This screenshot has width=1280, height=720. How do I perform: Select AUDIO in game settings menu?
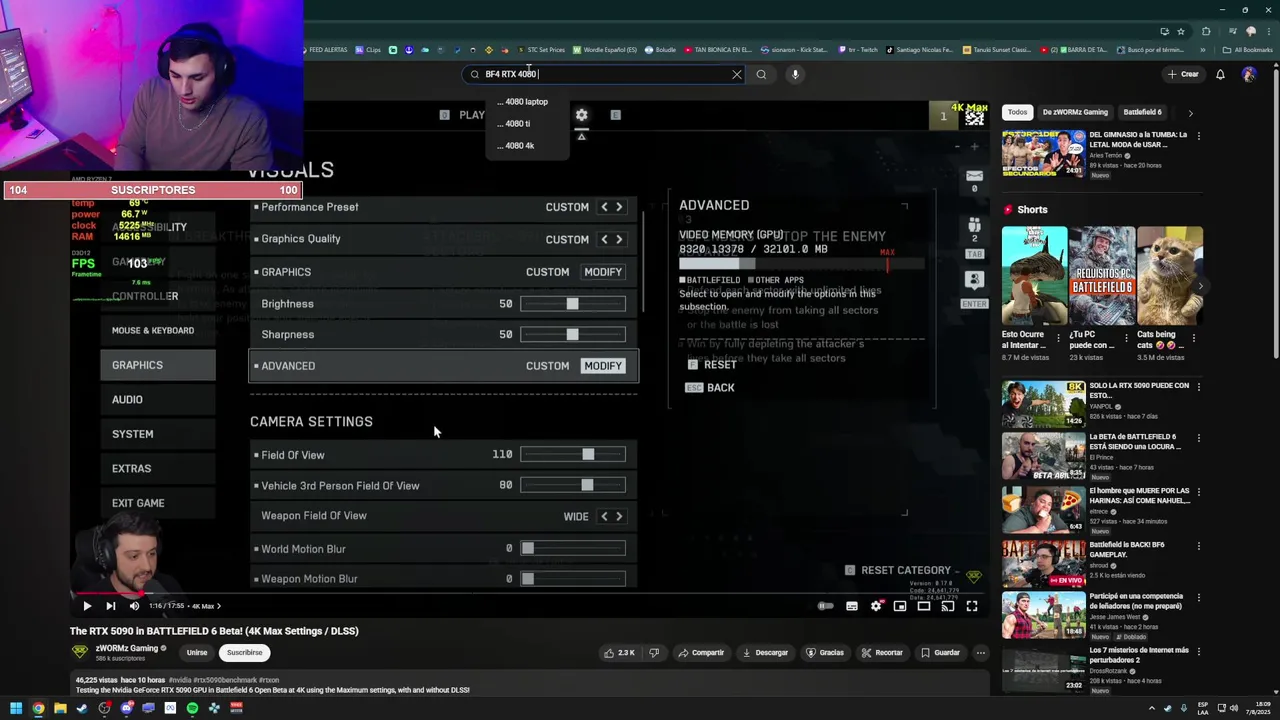(x=158, y=400)
